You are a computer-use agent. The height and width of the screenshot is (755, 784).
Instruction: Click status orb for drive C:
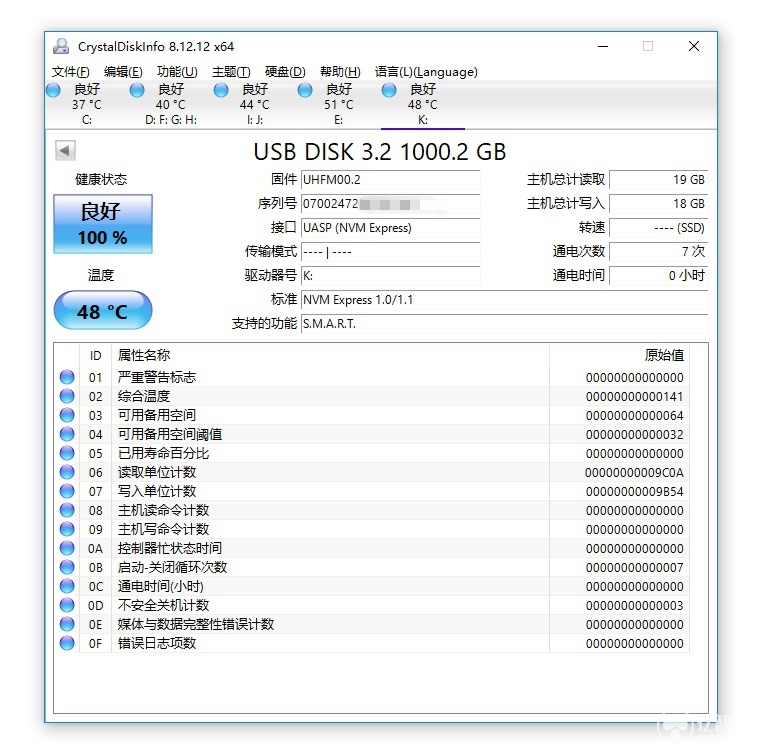(x=53, y=90)
